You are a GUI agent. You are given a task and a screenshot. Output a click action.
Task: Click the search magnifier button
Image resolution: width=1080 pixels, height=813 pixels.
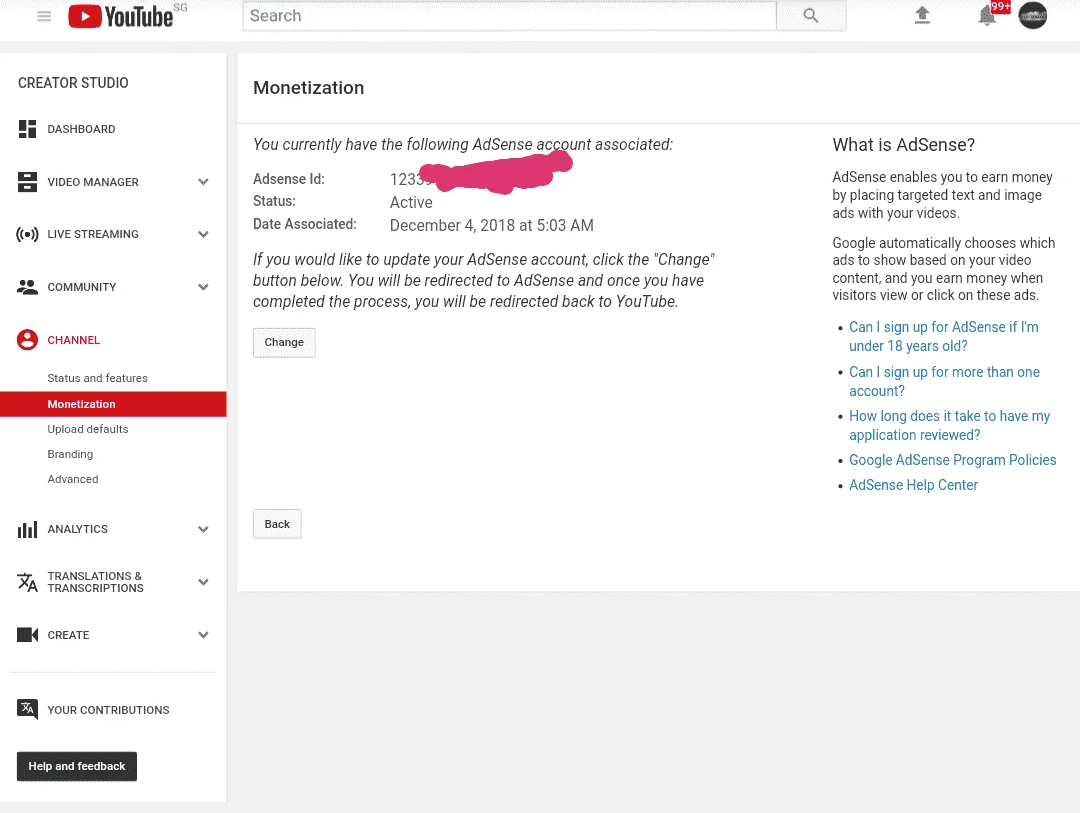[811, 16]
